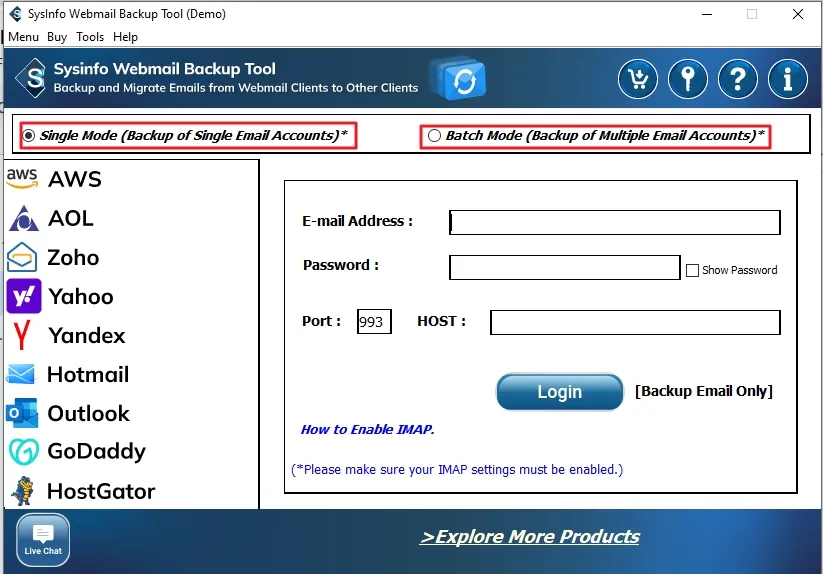The width and height of the screenshot is (823, 574).
Task: Close the Webmail Backup Tool window
Action: tap(798, 14)
